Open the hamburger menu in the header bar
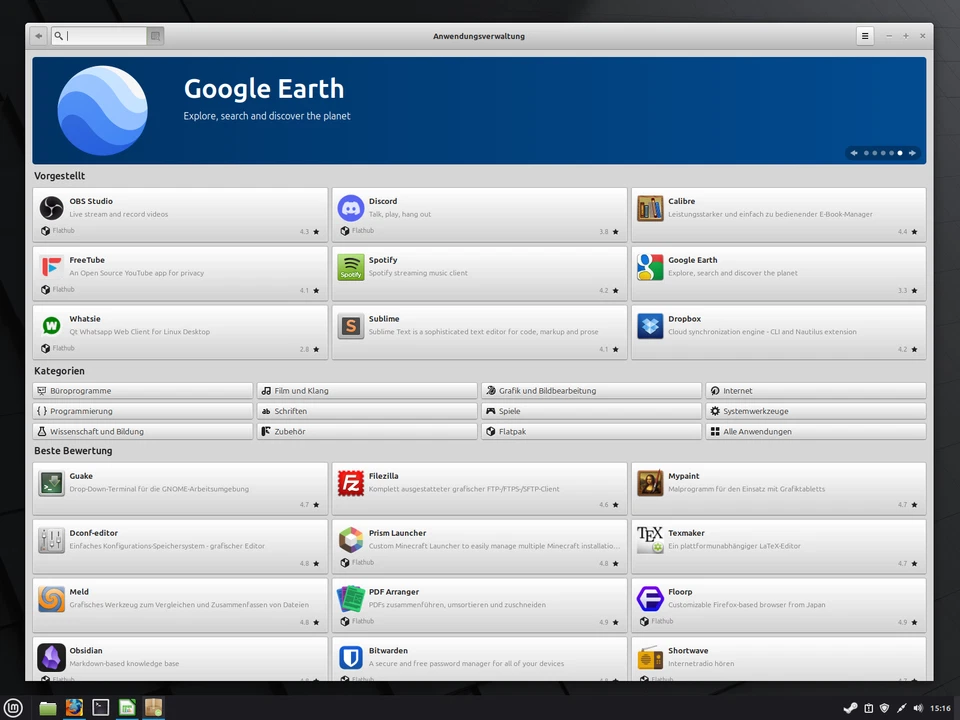 click(x=865, y=36)
